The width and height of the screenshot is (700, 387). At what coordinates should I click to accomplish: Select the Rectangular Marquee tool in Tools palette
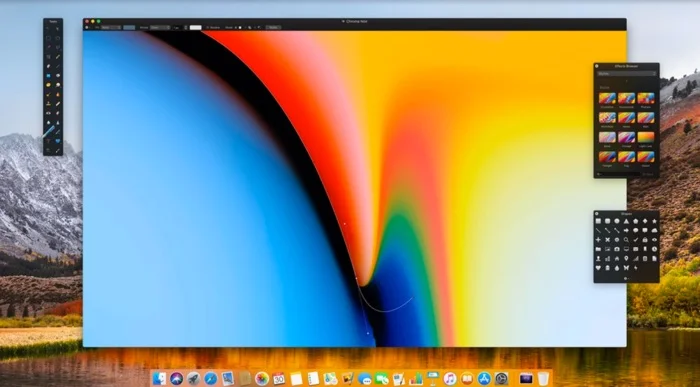tap(48, 38)
